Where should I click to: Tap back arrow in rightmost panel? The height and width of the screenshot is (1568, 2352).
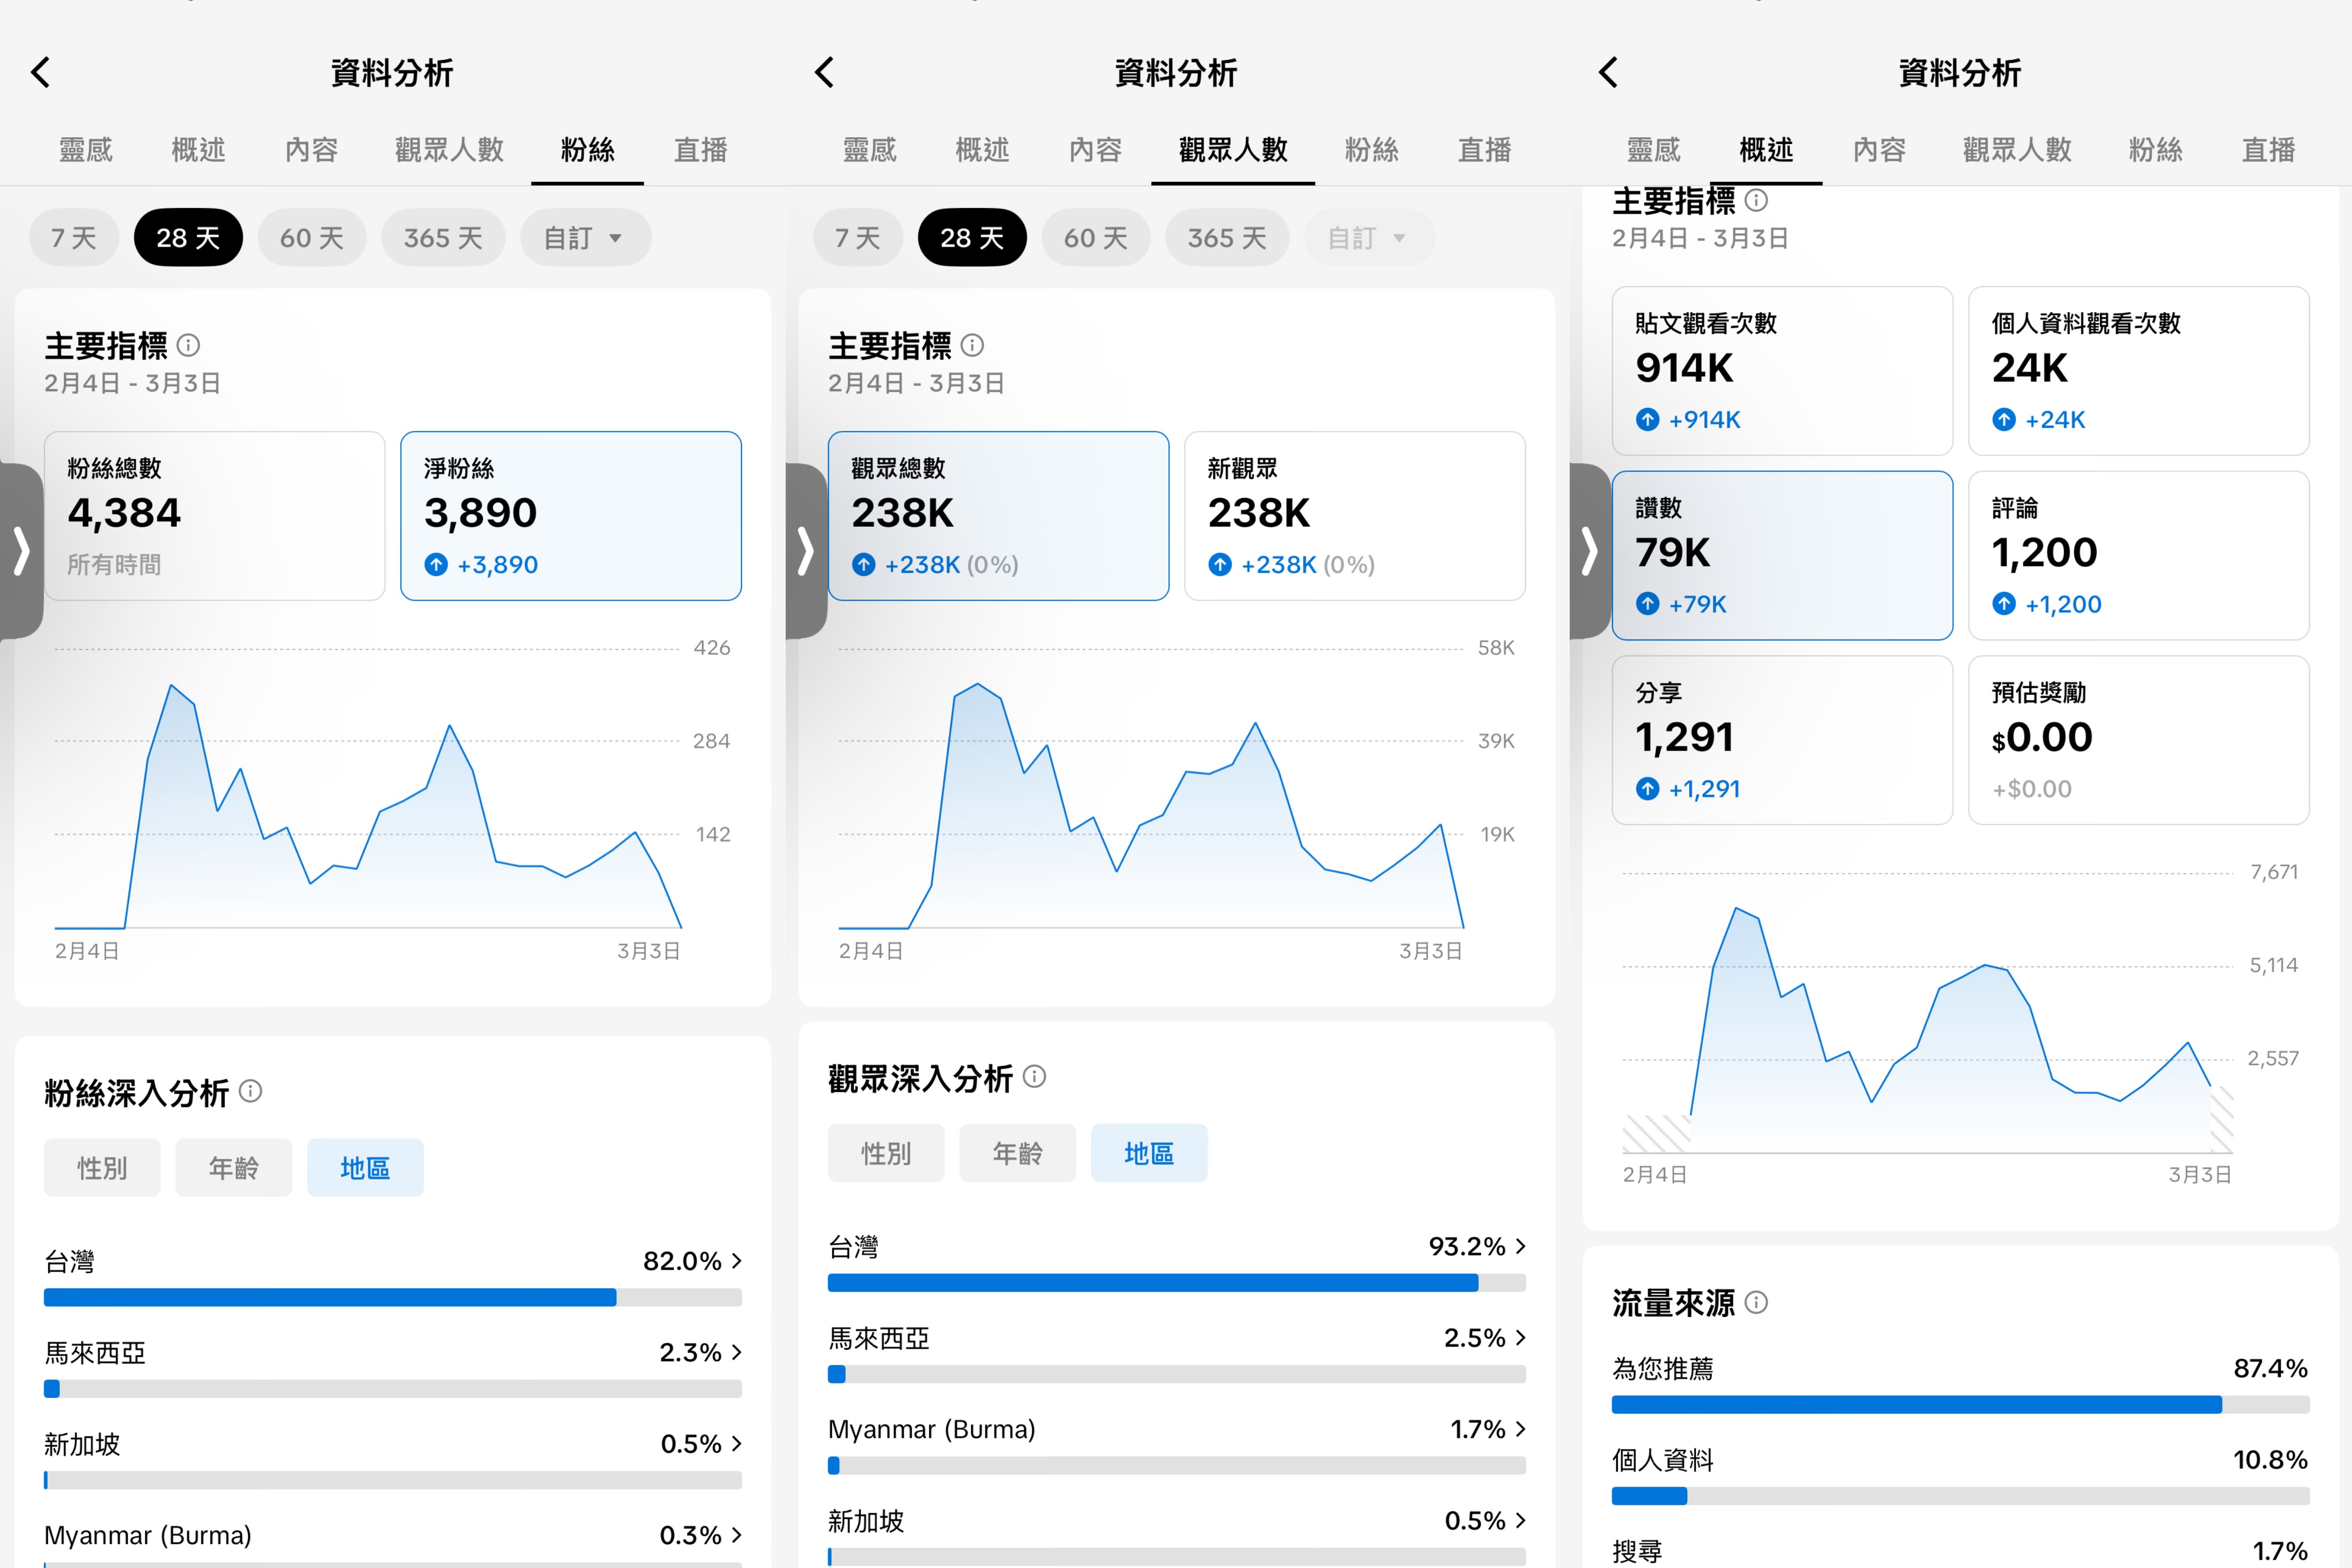pyautogui.click(x=1609, y=72)
